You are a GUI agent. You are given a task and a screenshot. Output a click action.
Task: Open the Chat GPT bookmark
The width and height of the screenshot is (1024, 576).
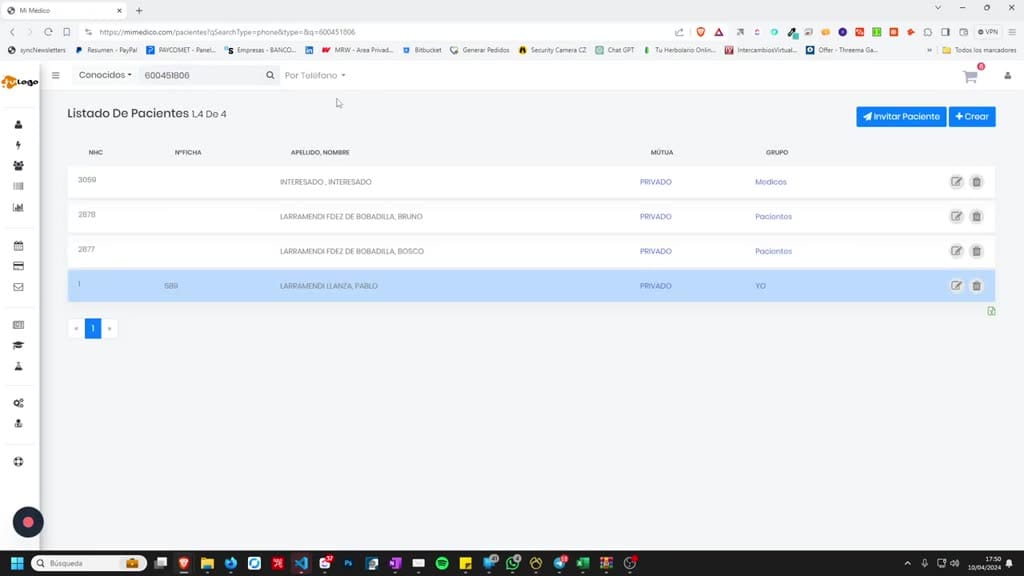click(615, 50)
